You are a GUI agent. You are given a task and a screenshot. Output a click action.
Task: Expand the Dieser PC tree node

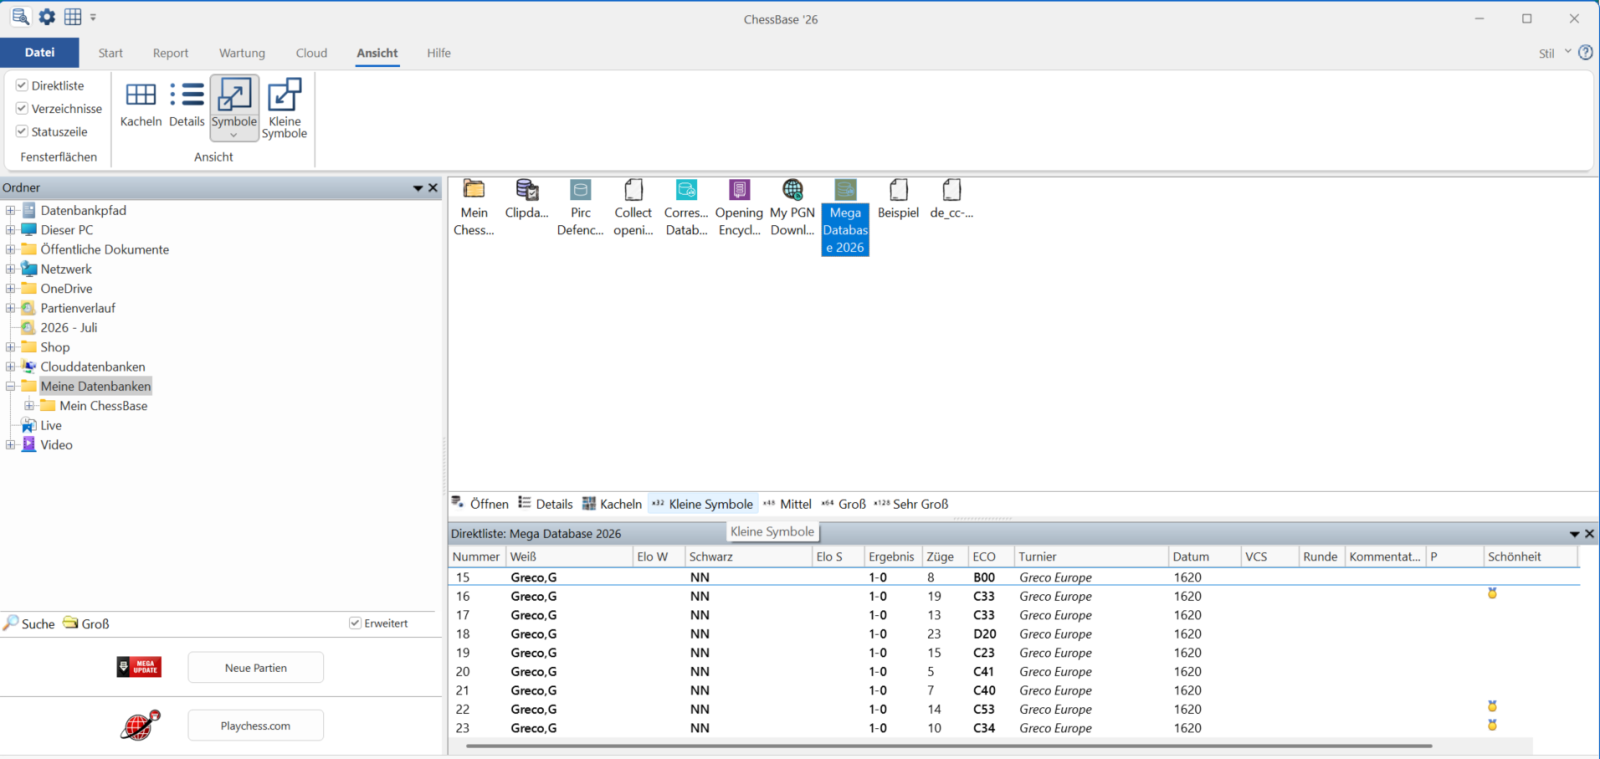(x=10, y=230)
